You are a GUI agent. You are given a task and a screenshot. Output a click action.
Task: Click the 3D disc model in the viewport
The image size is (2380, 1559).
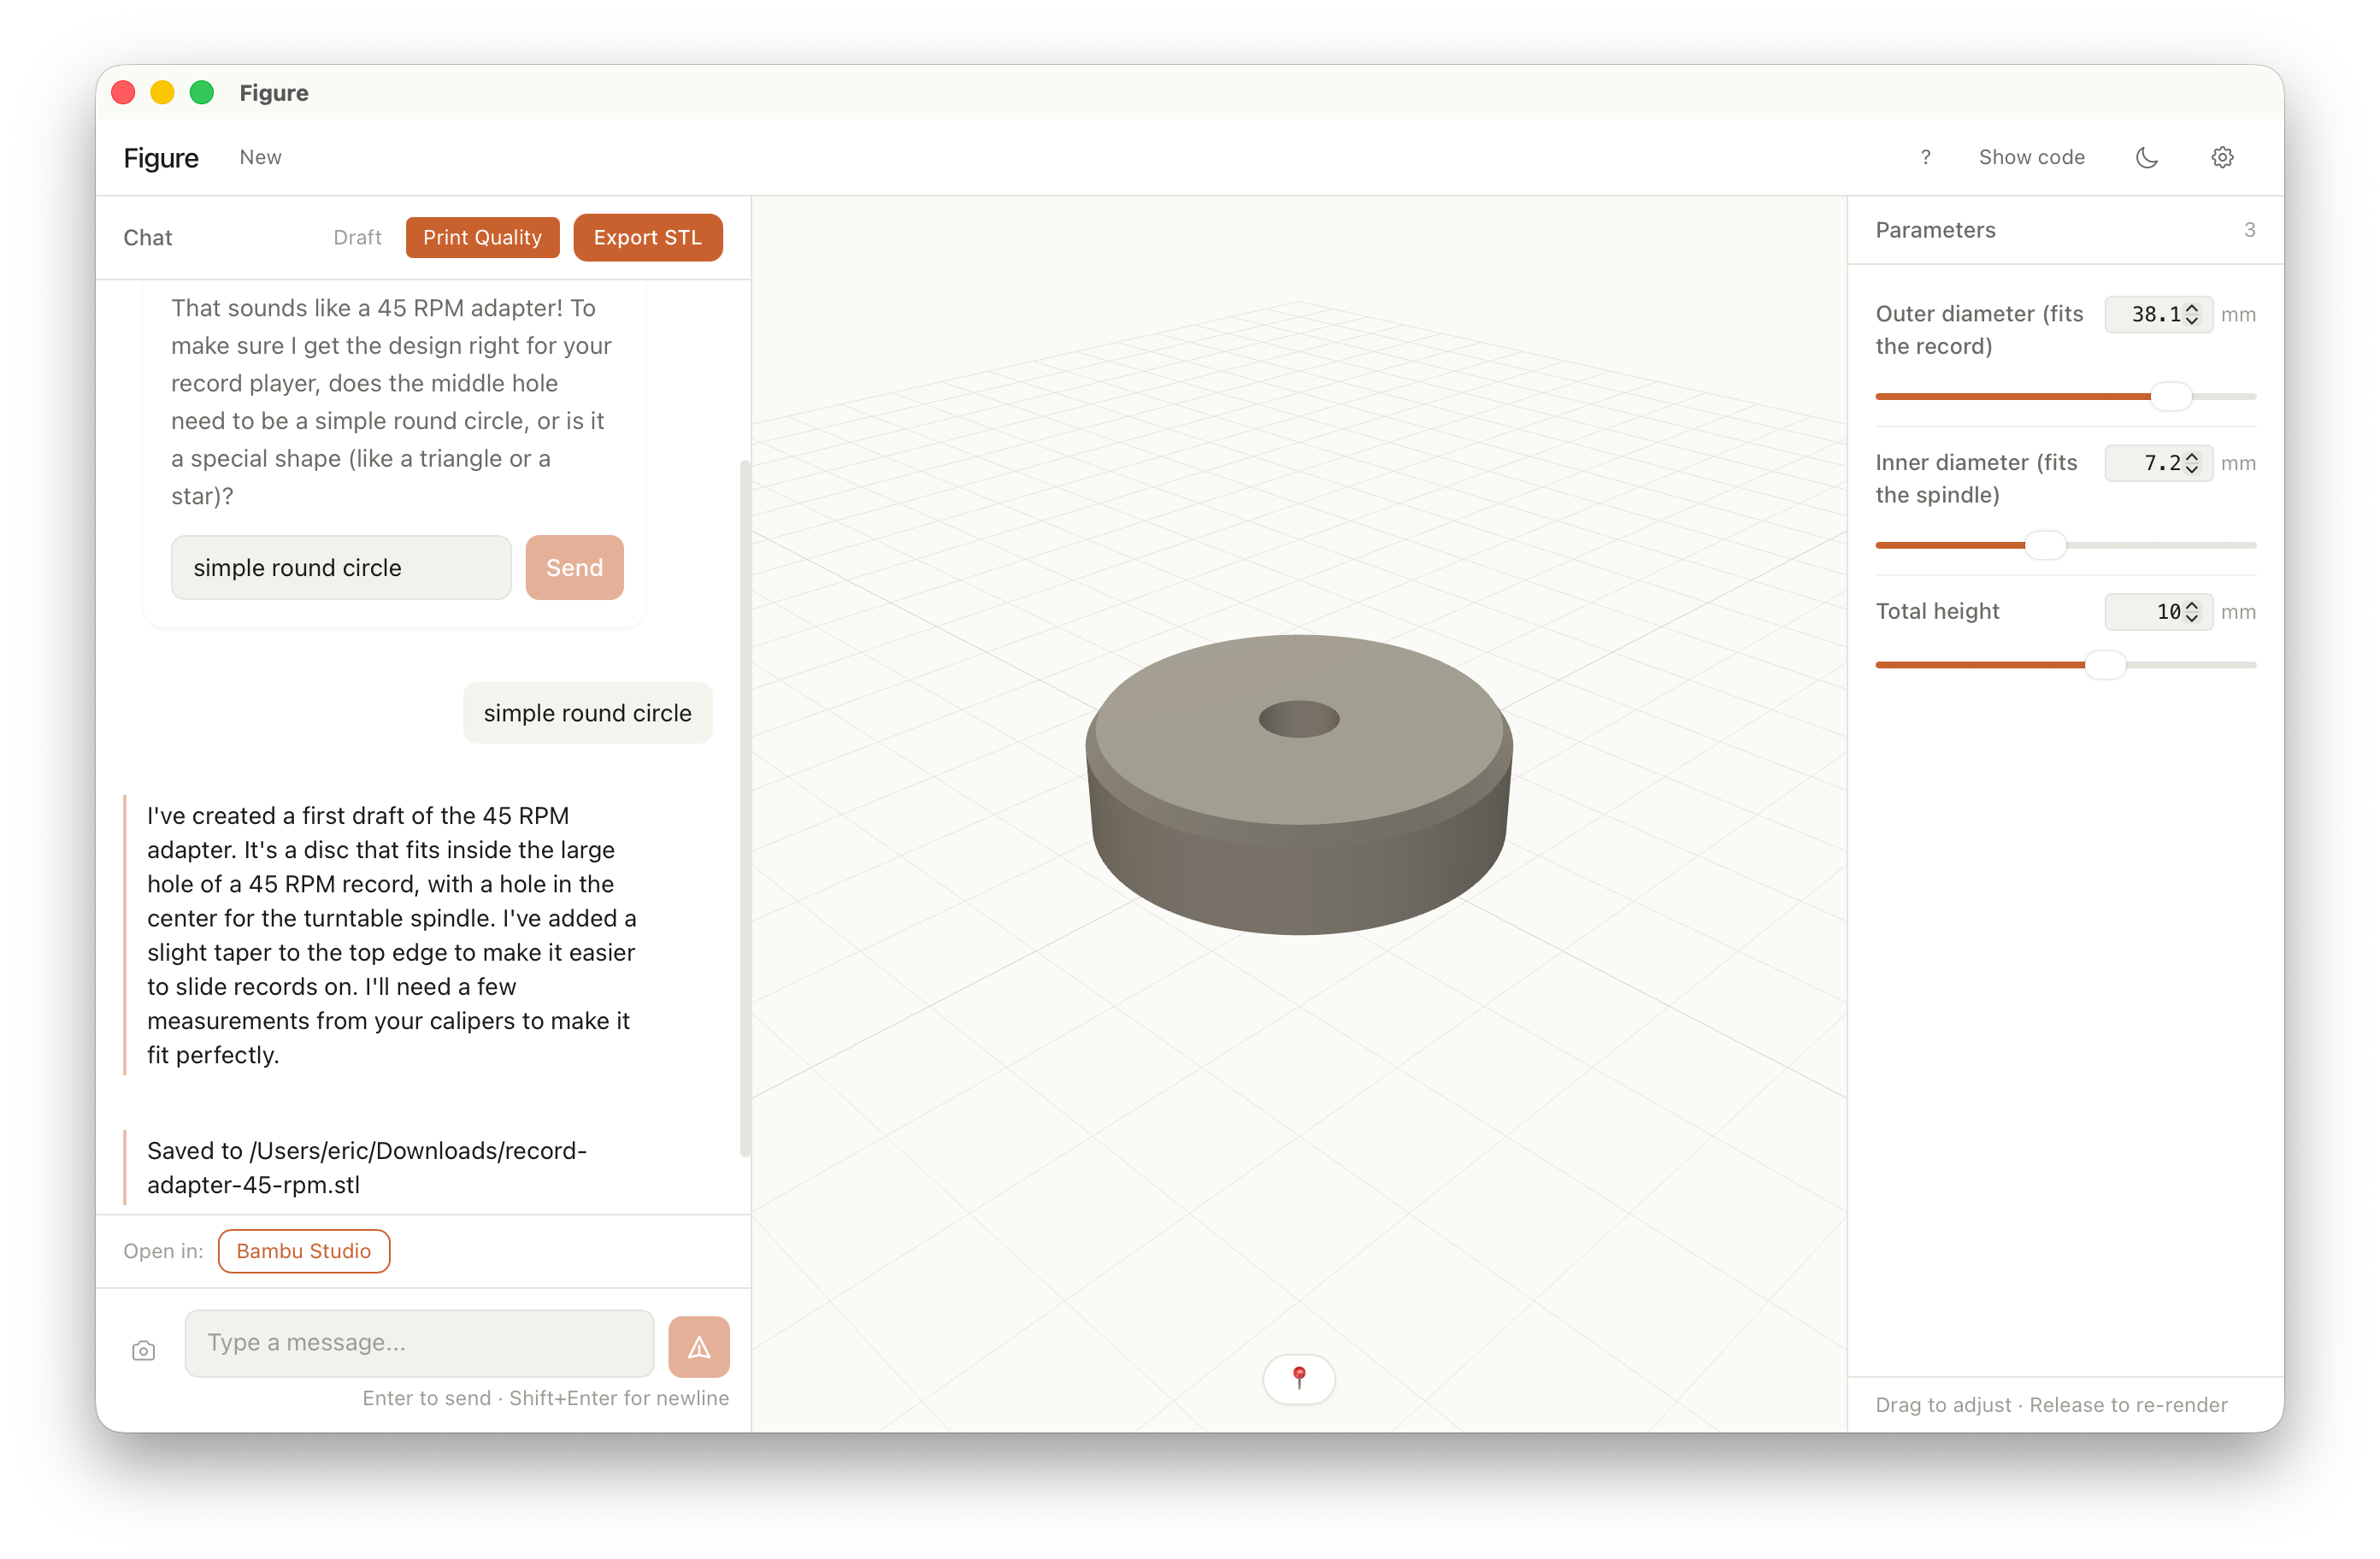pyautogui.click(x=1298, y=784)
